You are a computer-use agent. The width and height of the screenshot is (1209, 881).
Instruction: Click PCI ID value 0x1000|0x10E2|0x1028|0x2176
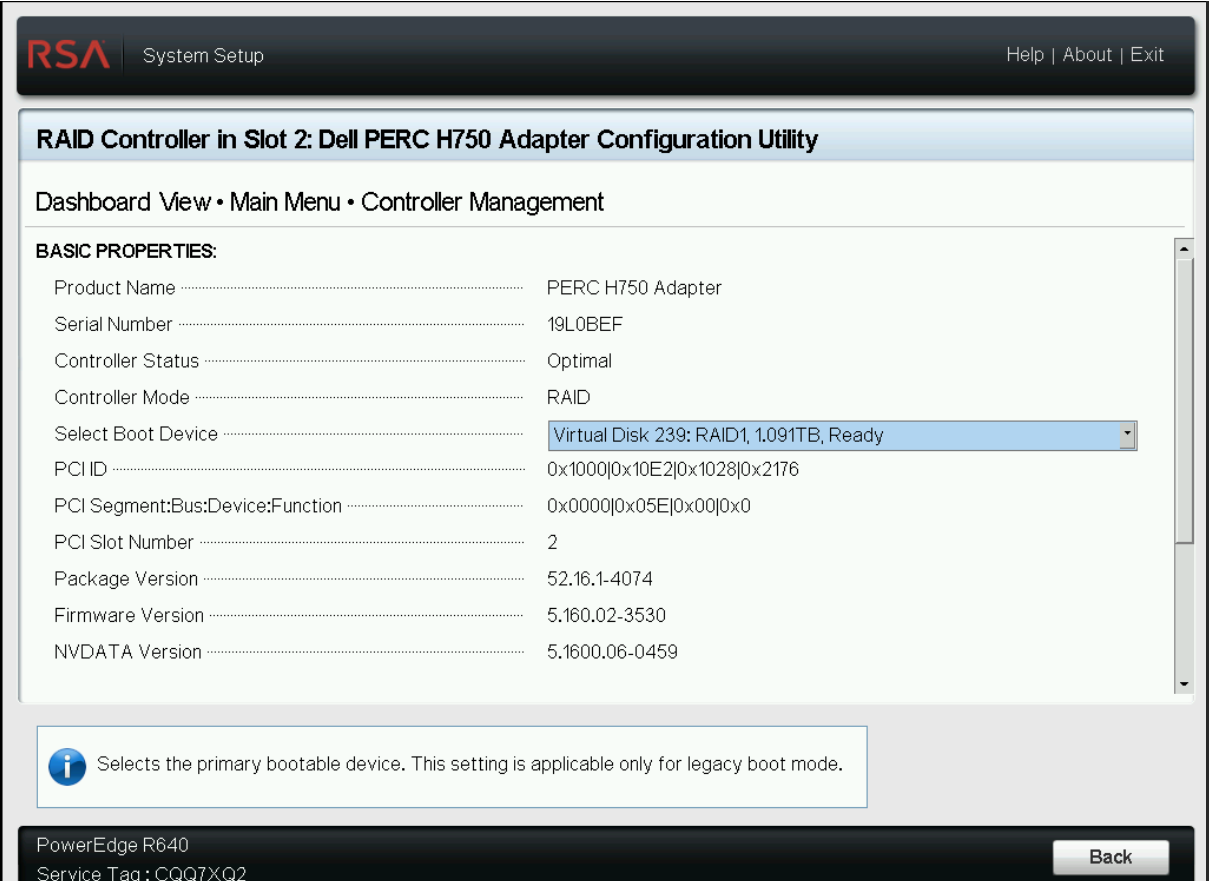pyautogui.click(x=673, y=469)
